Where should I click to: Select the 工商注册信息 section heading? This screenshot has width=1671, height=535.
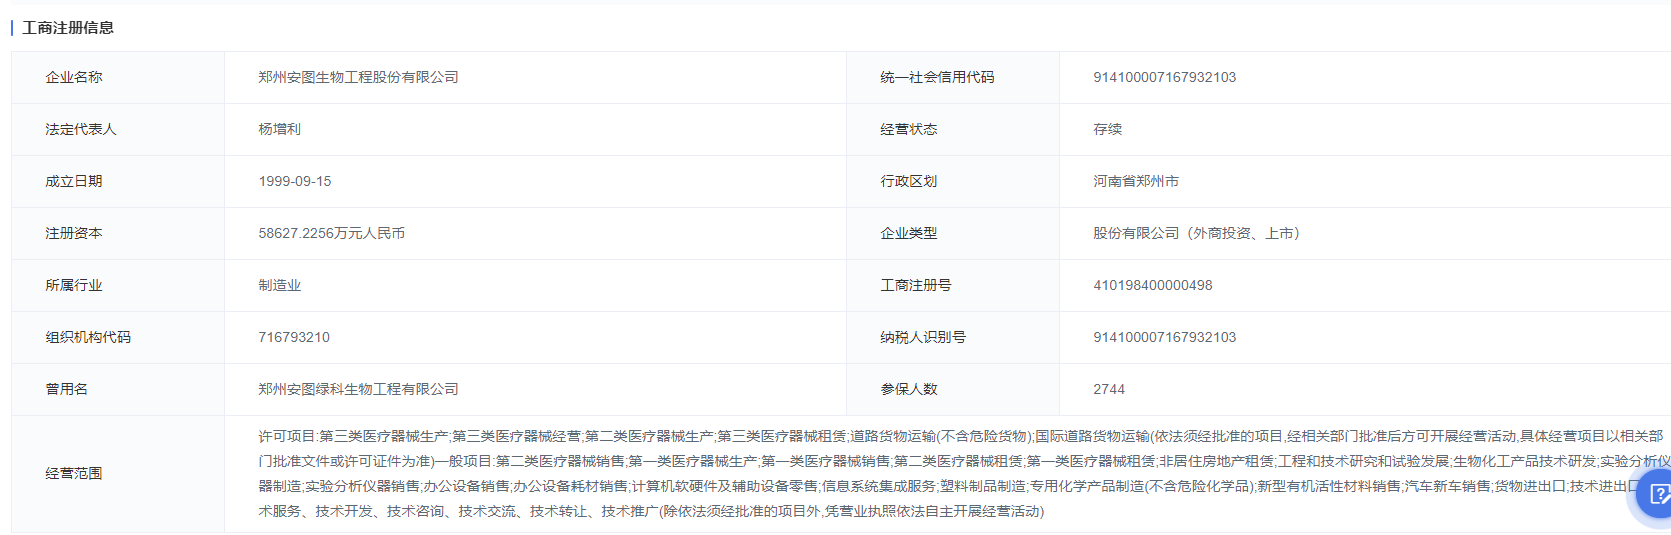[68, 27]
